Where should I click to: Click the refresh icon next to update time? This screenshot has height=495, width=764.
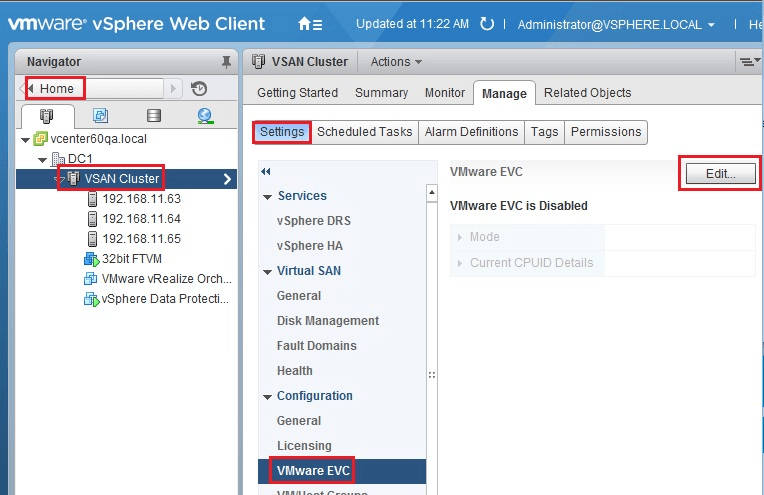pyautogui.click(x=487, y=24)
